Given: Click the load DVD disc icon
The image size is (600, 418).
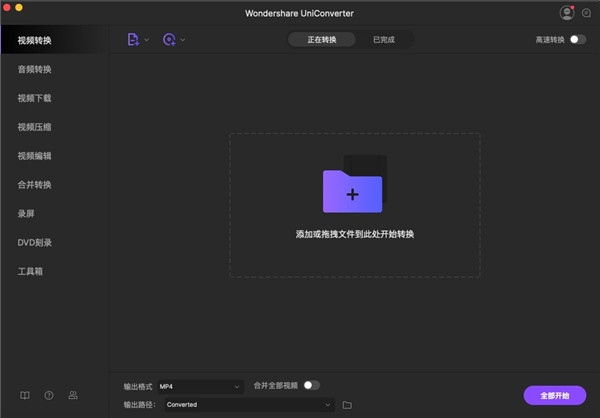Looking at the screenshot, I should click(168, 40).
